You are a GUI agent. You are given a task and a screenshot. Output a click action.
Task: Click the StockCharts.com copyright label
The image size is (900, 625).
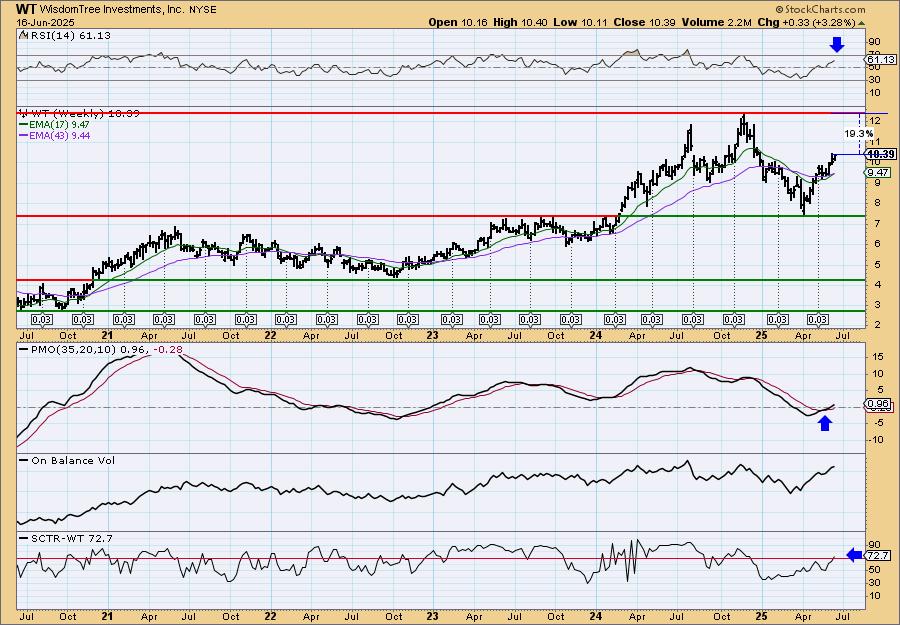click(x=820, y=9)
